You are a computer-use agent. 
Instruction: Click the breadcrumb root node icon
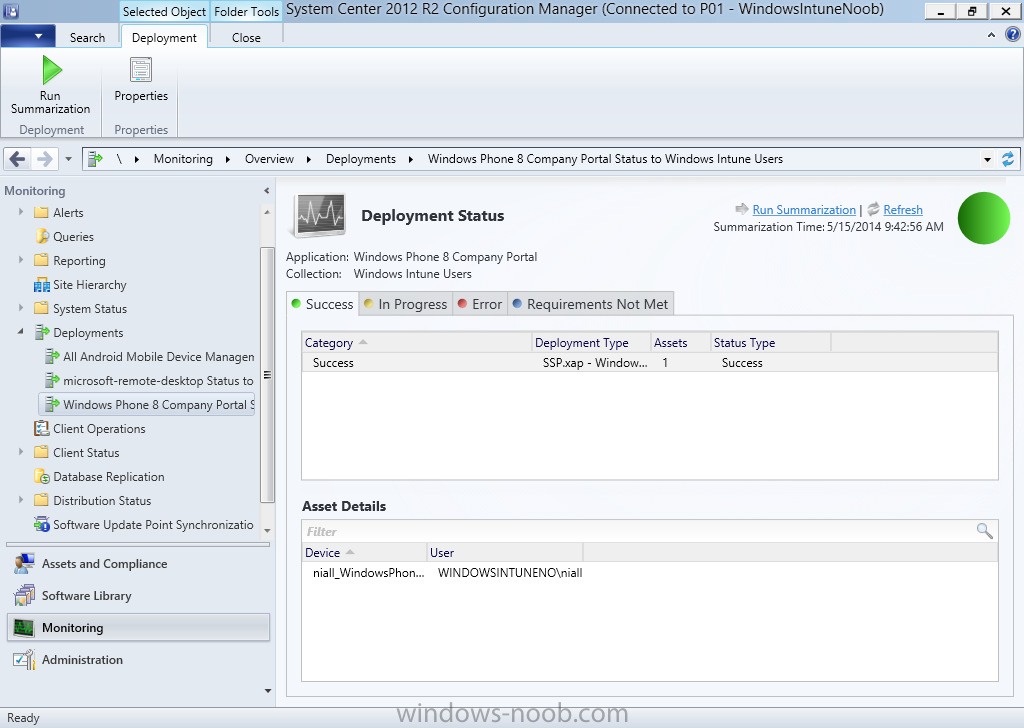96,159
